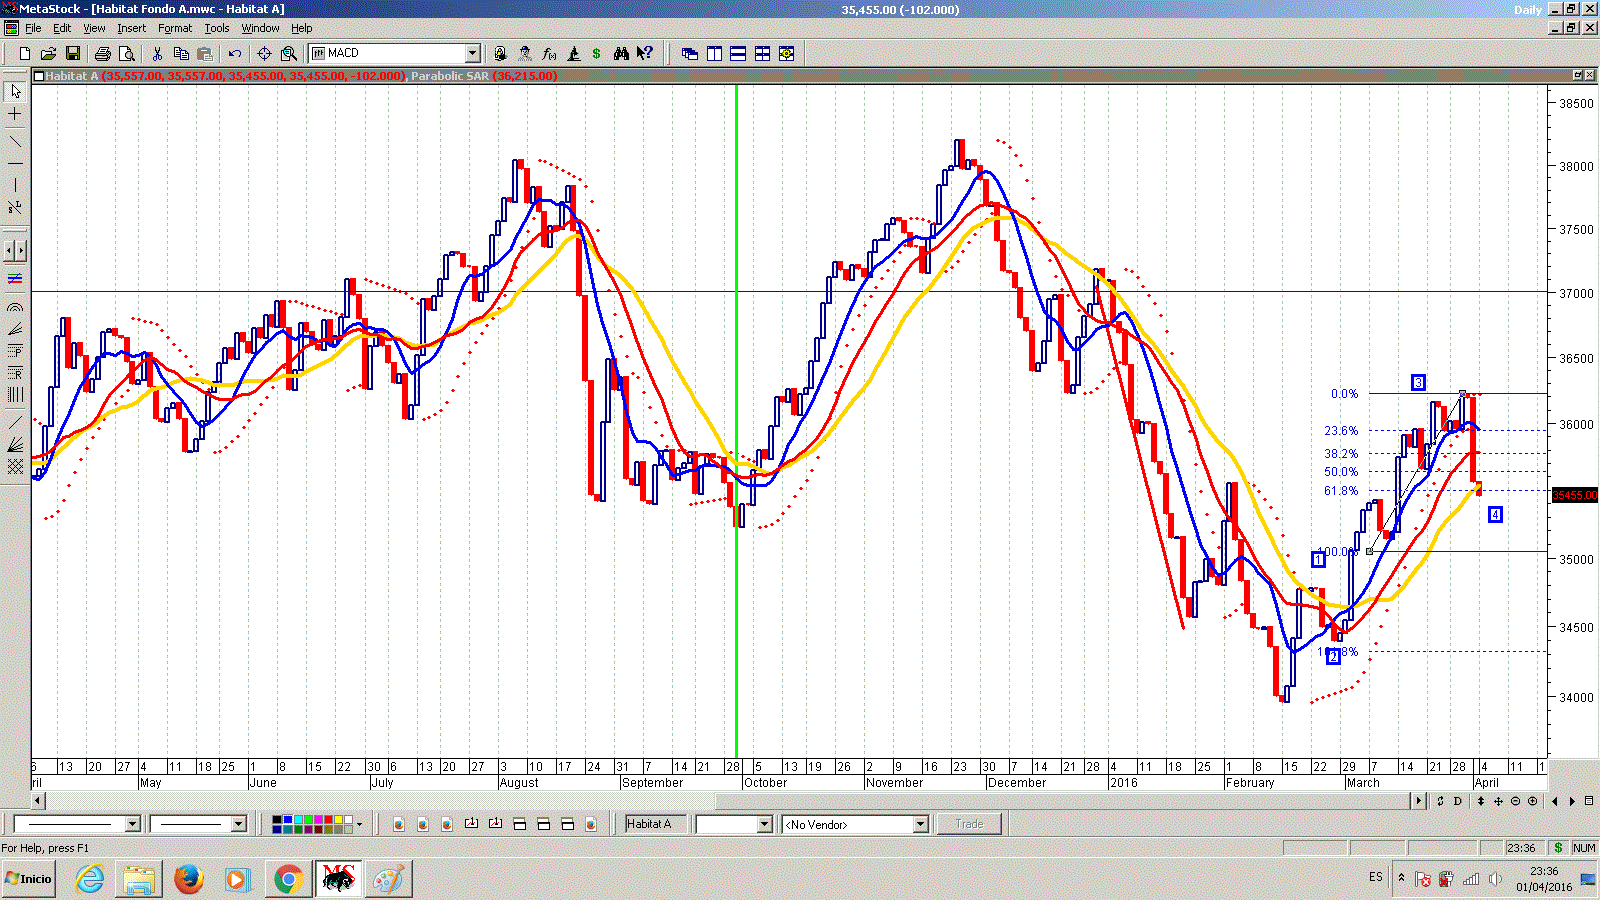Select the arrow pointer tool
Screen dimensions: 1600x900
point(15,91)
